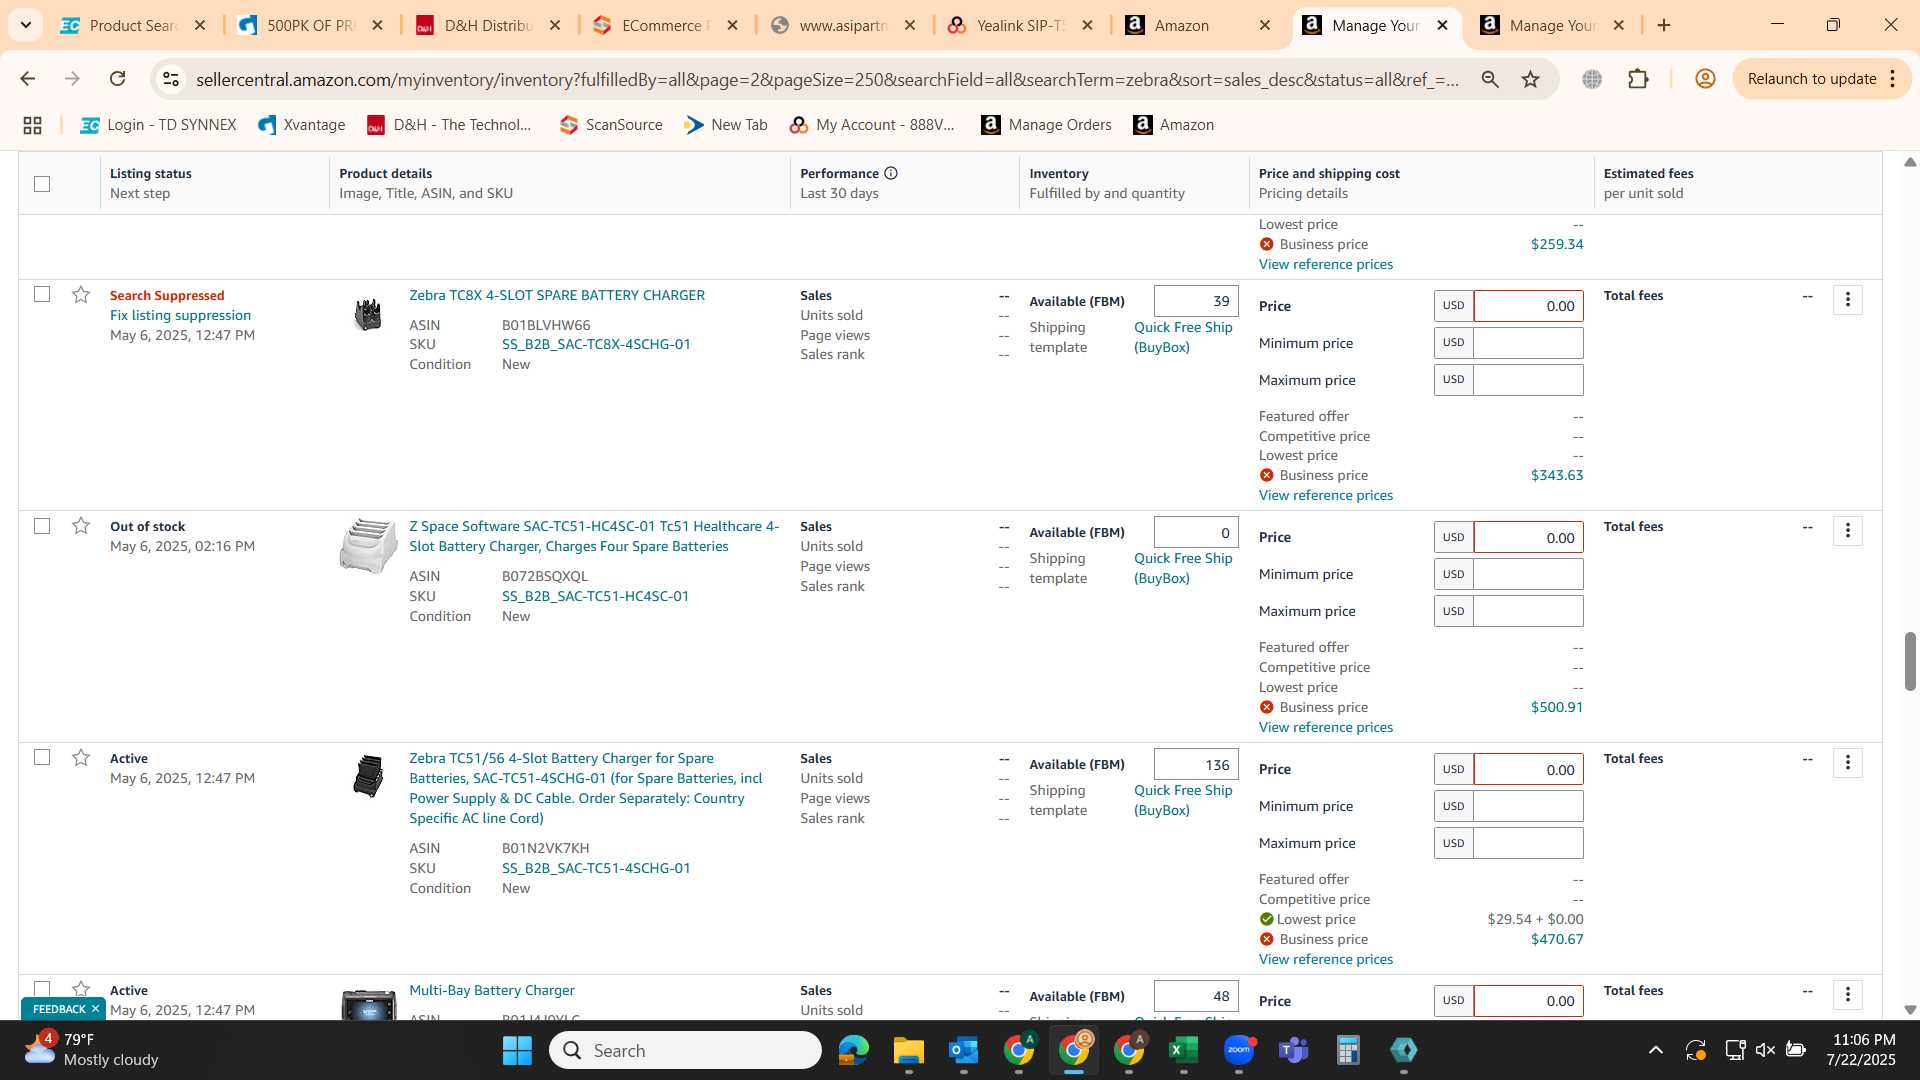Viewport: 1920px width, 1080px height.
Task: Open Windows Start menu
Action: click(517, 1050)
